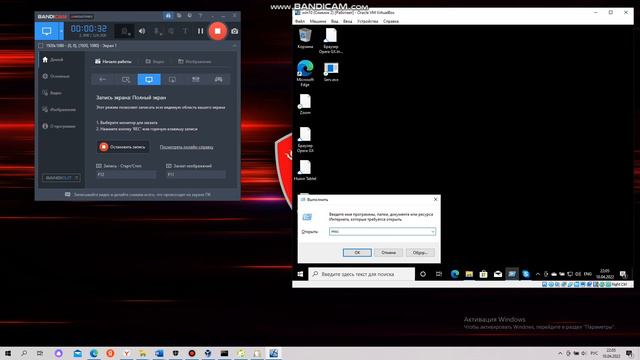Select the Recycle Bin icon in the VM
The width and height of the screenshot is (640, 360).
305,38
